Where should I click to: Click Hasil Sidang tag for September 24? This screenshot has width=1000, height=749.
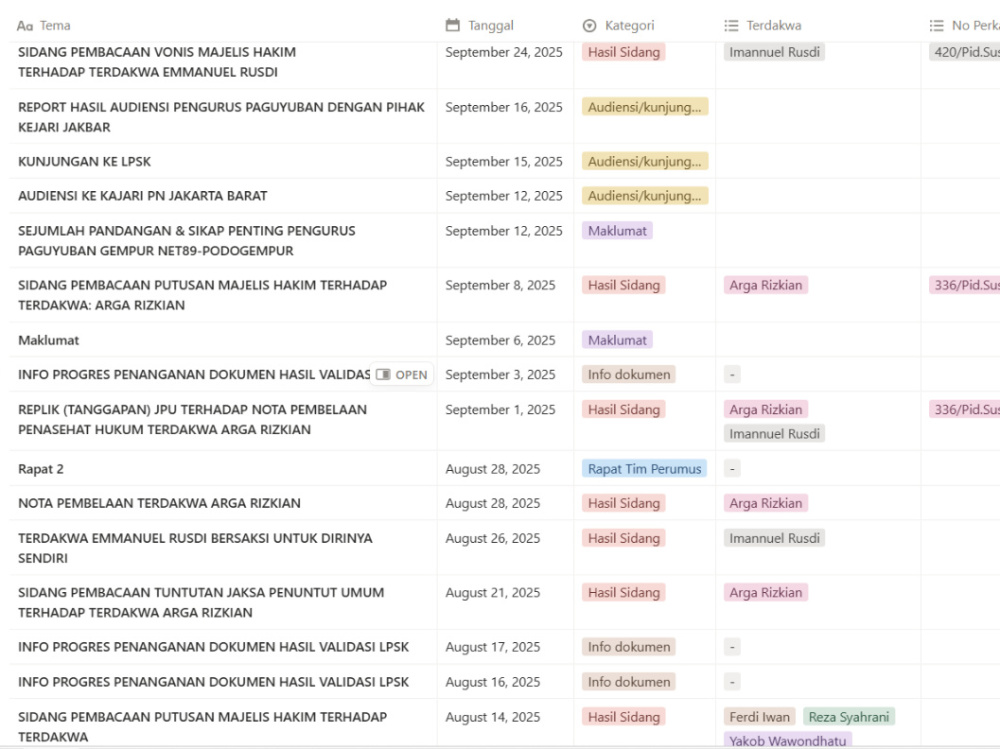click(623, 52)
